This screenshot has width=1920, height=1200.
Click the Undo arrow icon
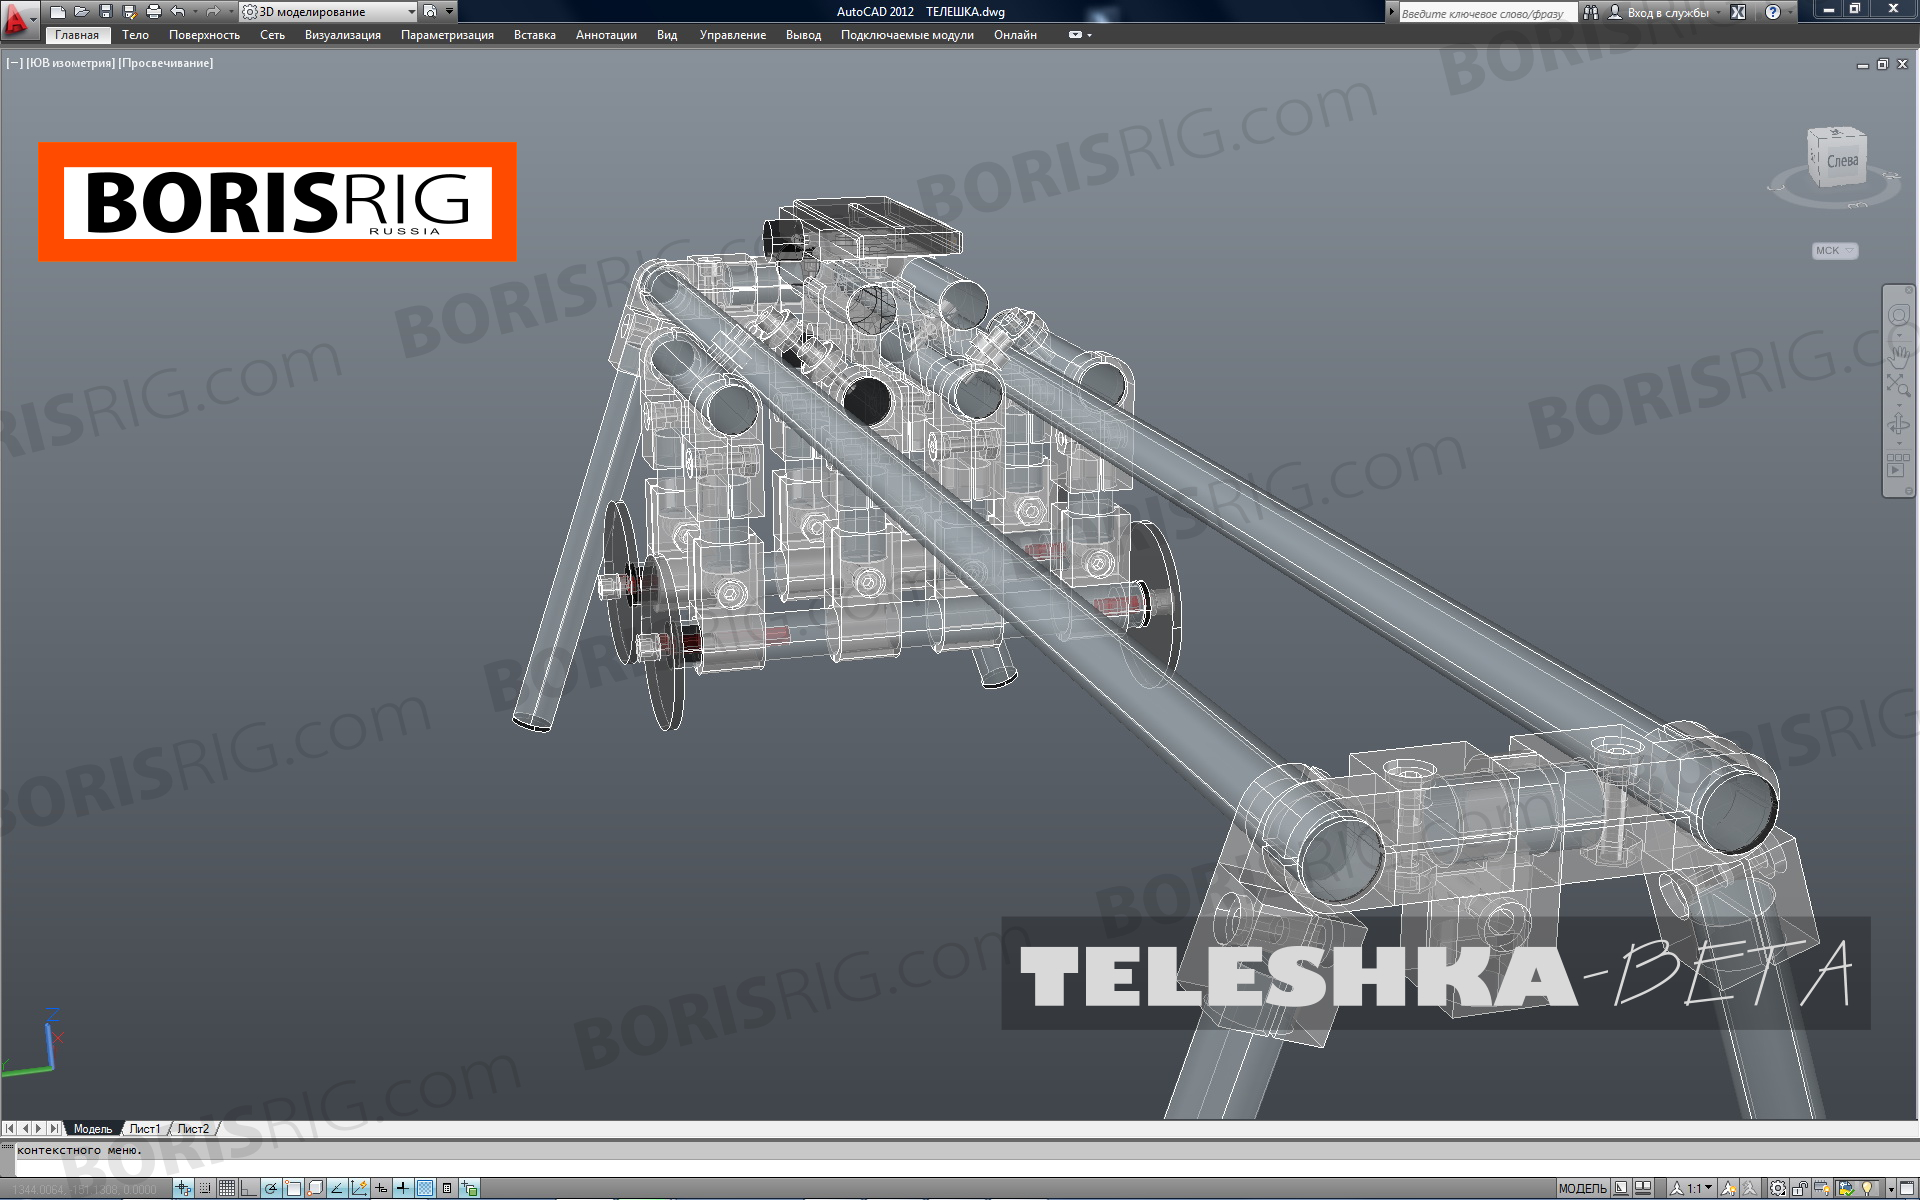[x=178, y=12]
